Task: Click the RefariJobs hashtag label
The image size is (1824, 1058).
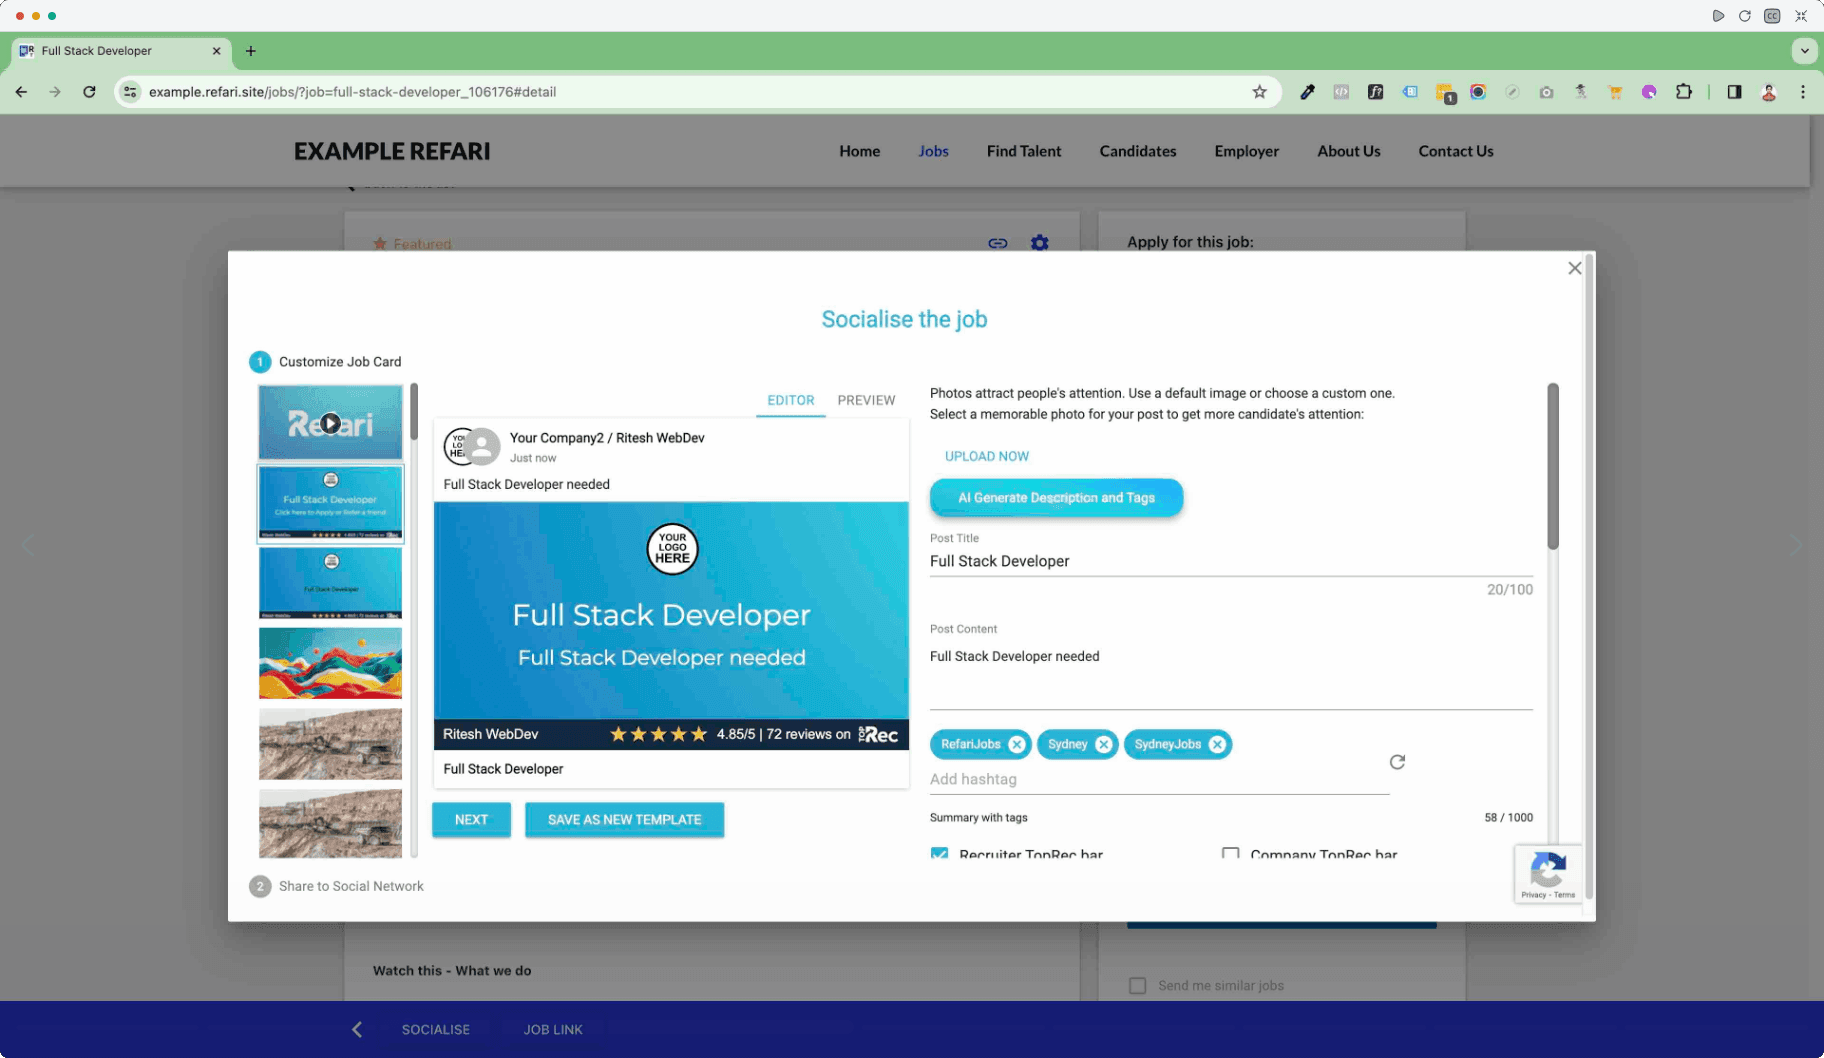Action: tap(970, 744)
